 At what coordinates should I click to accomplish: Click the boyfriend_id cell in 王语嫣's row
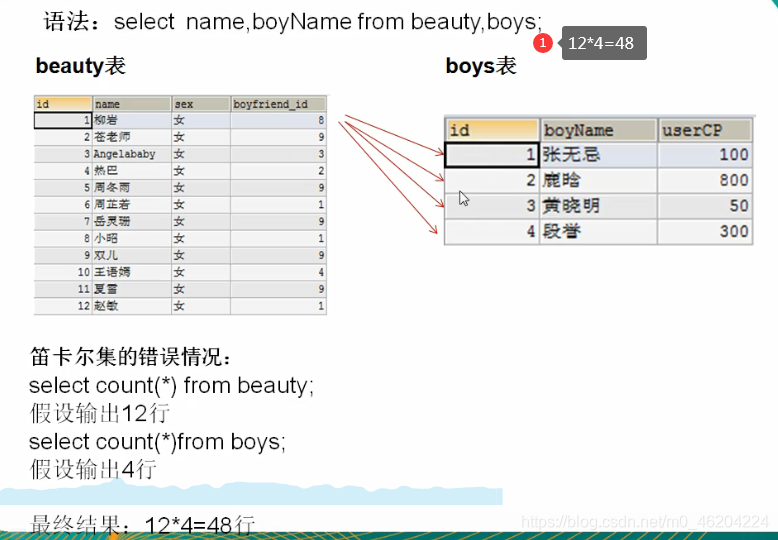coord(278,272)
